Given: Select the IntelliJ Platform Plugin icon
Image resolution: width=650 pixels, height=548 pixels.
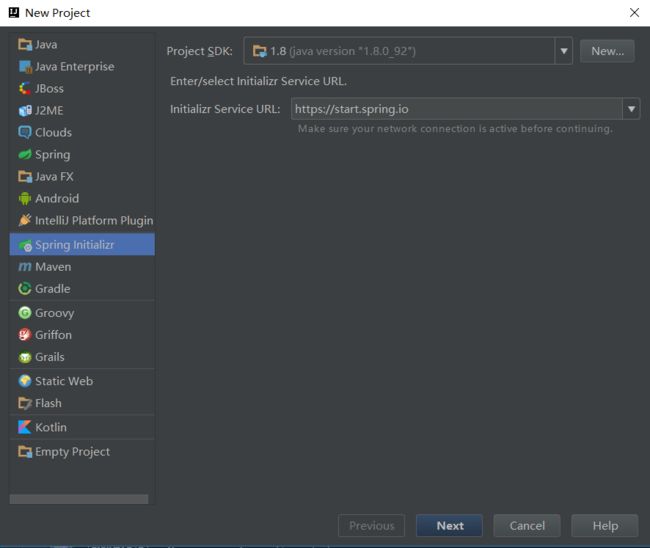Looking at the screenshot, I should pos(25,220).
